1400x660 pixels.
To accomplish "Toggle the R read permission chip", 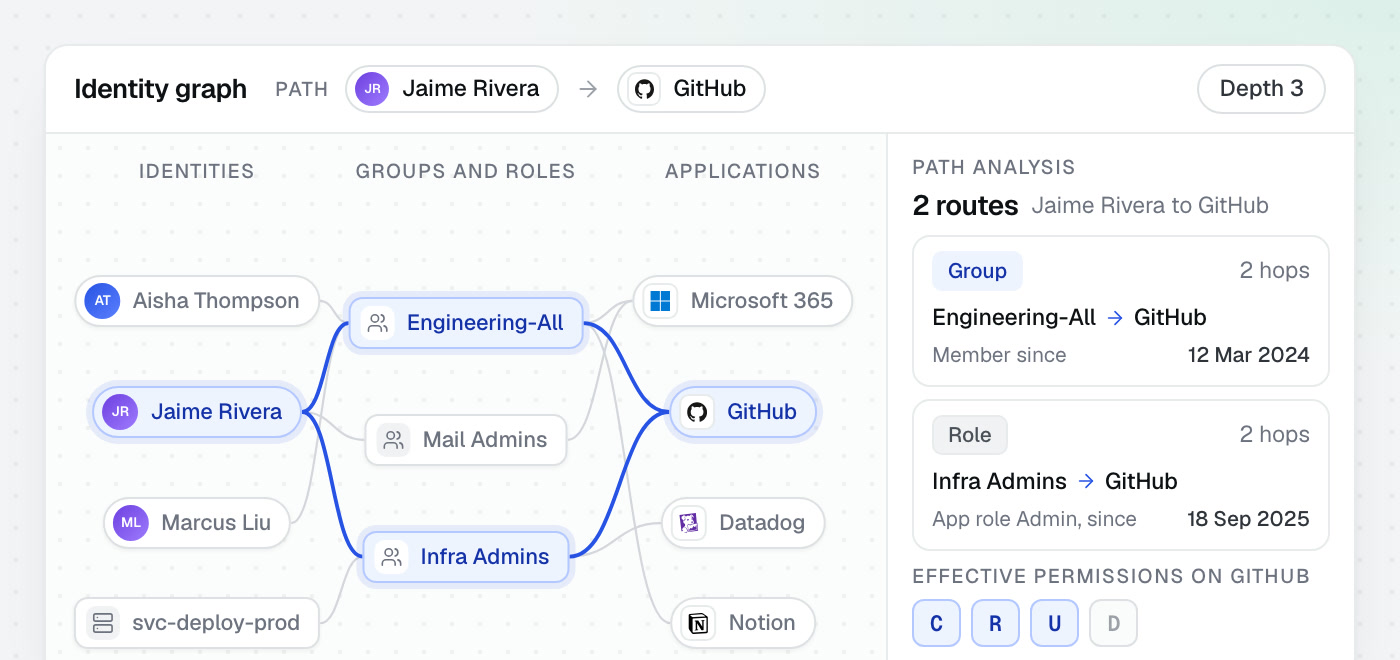I will tap(996, 624).
